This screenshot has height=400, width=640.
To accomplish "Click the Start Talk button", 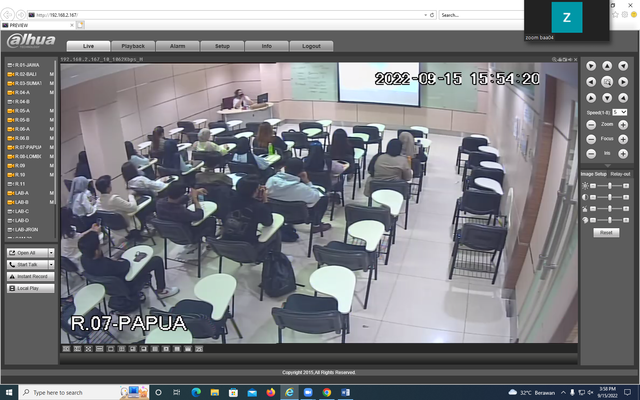I will (27, 264).
